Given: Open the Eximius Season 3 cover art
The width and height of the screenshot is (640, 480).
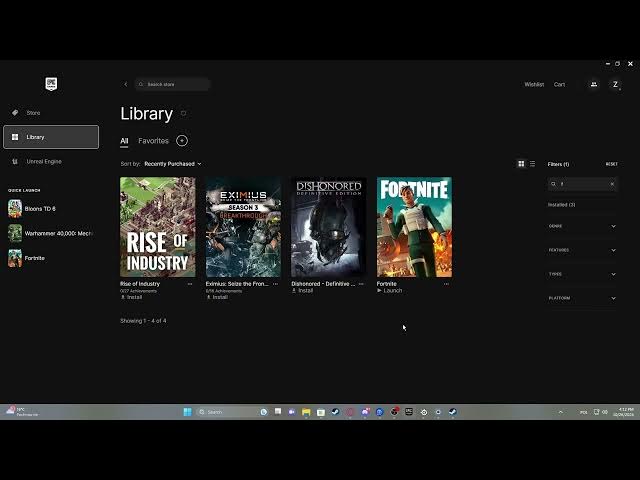Looking at the screenshot, I should [x=243, y=227].
